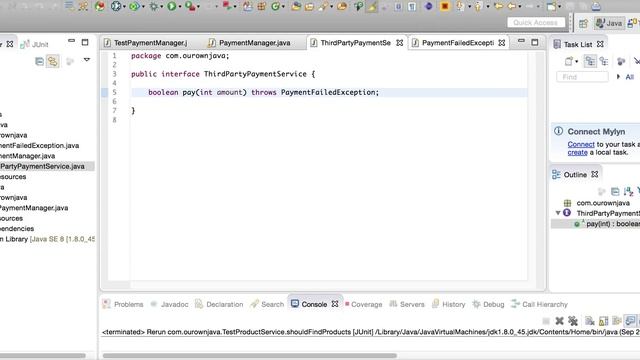This screenshot has height=360, width=640.
Task: Click Clear Console icon
Action: point(589,321)
